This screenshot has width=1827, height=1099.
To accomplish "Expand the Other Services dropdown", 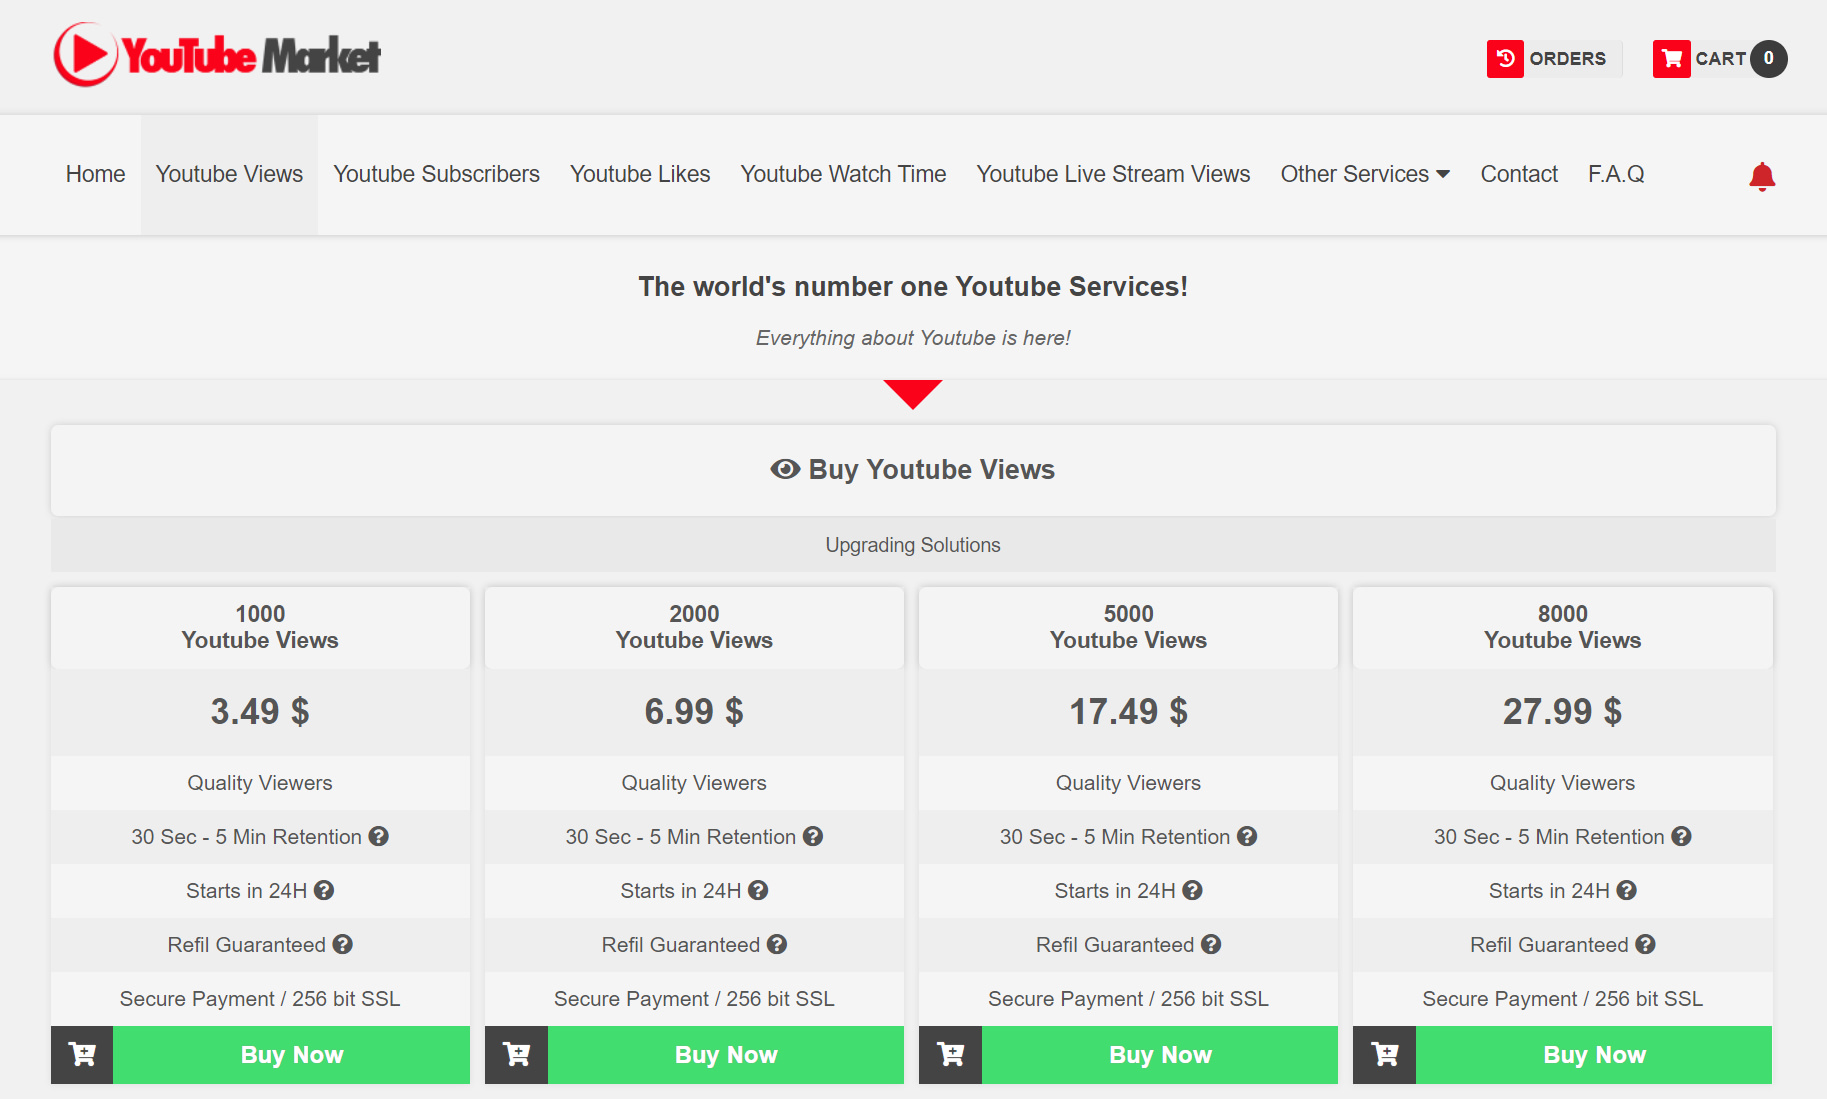I will tap(1364, 174).
